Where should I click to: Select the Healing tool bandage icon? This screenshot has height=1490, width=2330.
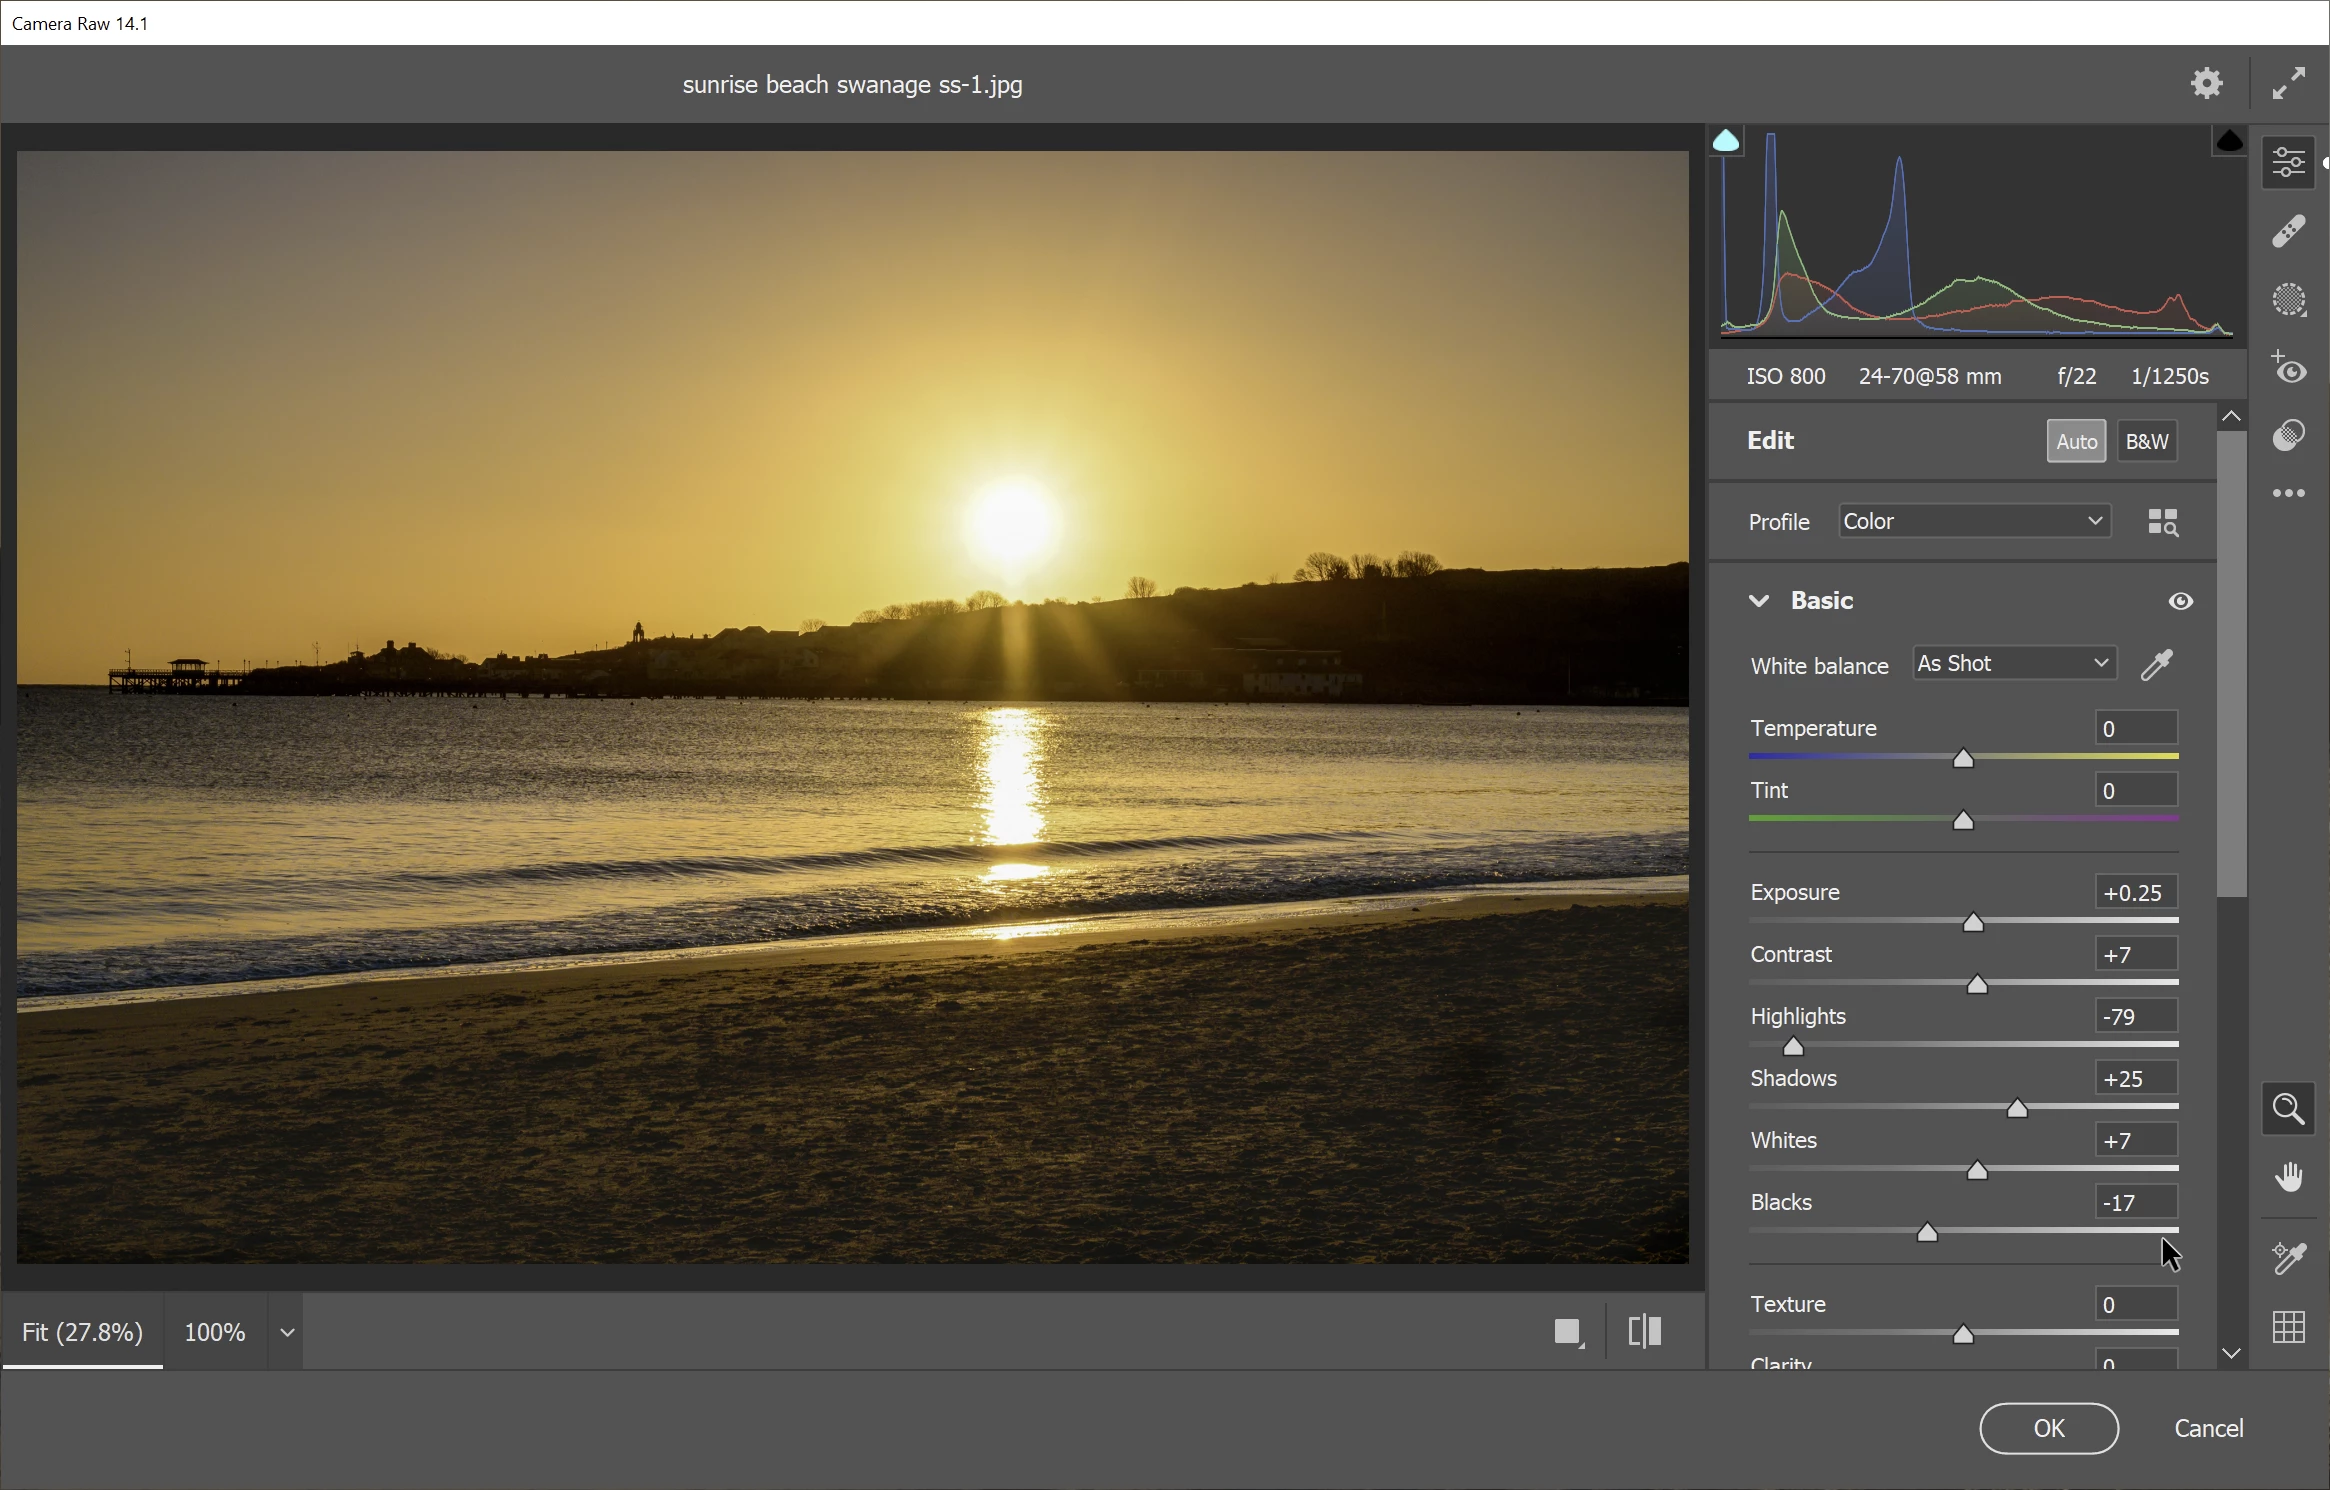(2288, 231)
